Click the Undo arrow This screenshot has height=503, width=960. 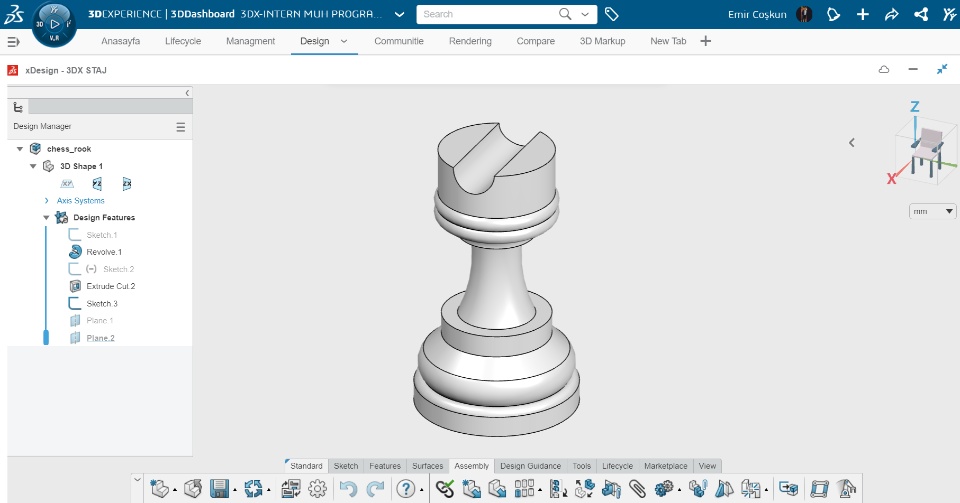pyautogui.click(x=348, y=488)
